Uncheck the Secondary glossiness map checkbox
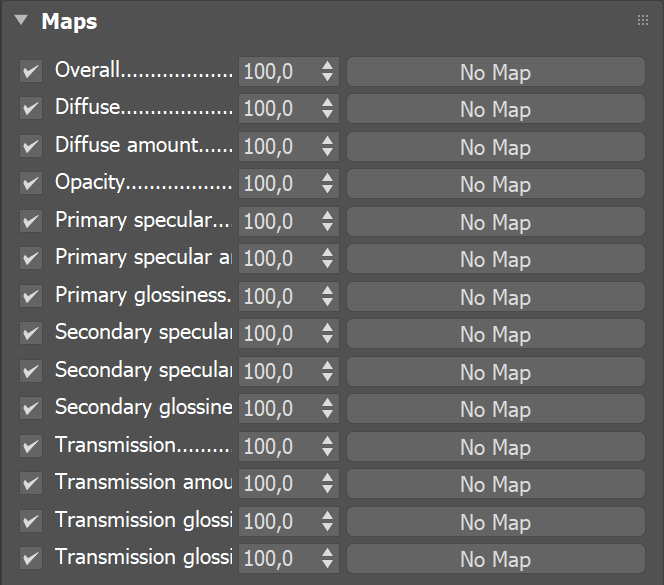Screen dimensions: 664x585 point(31,408)
